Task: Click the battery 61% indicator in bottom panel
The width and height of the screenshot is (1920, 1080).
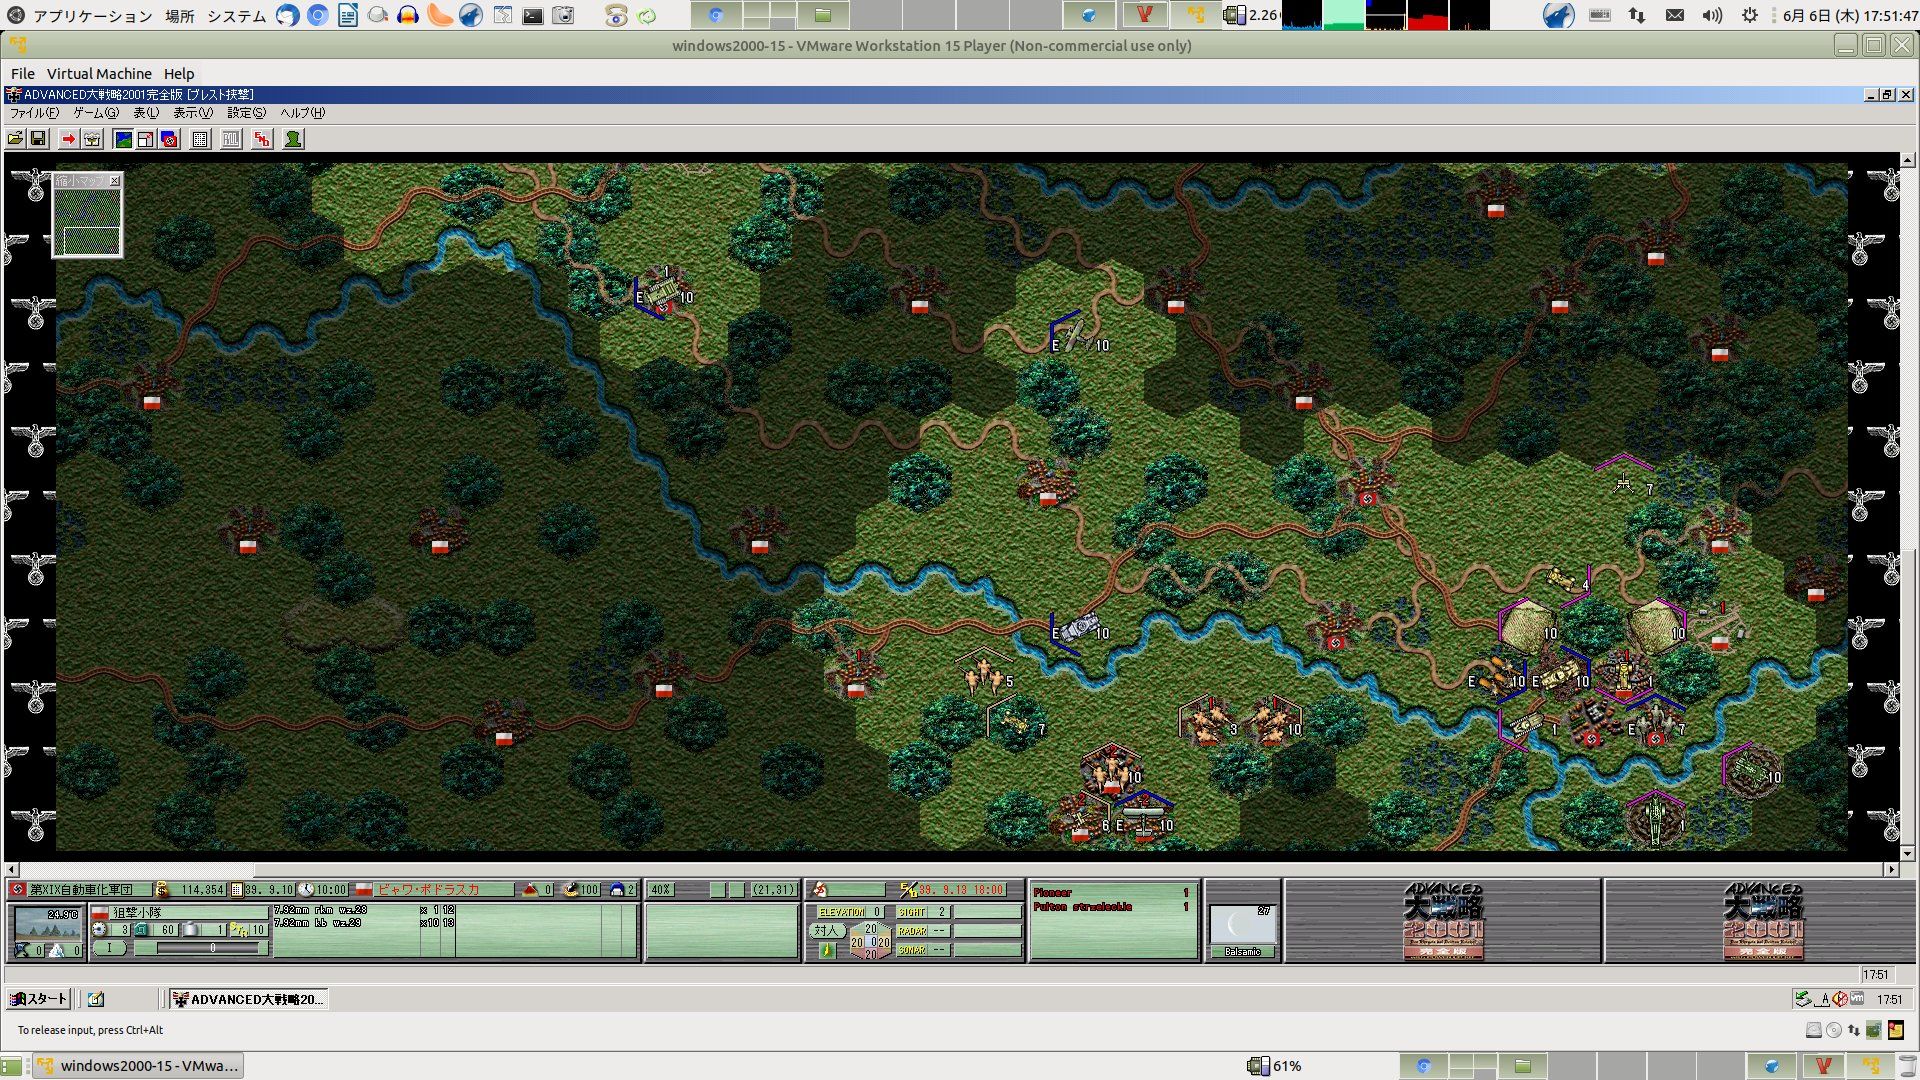Action: (1275, 1066)
